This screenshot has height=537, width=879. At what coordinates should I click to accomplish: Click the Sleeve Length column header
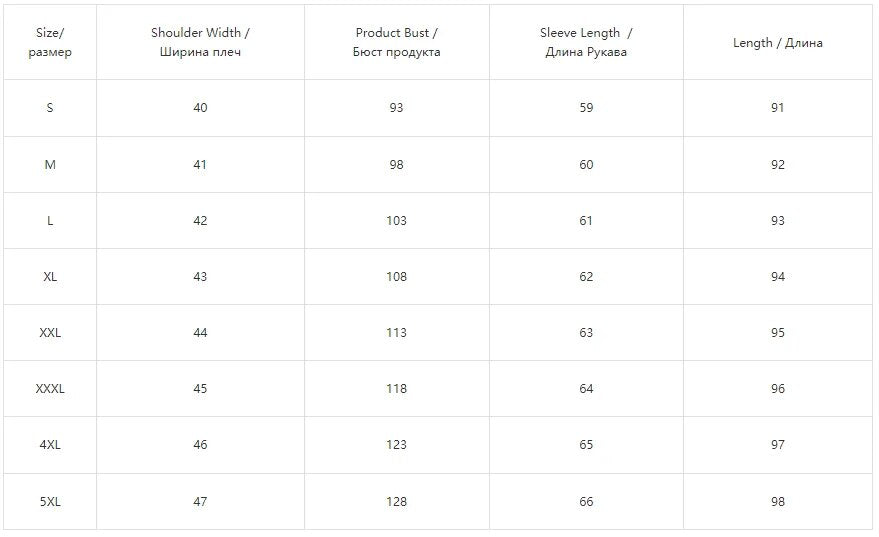(x=586, y=43)
